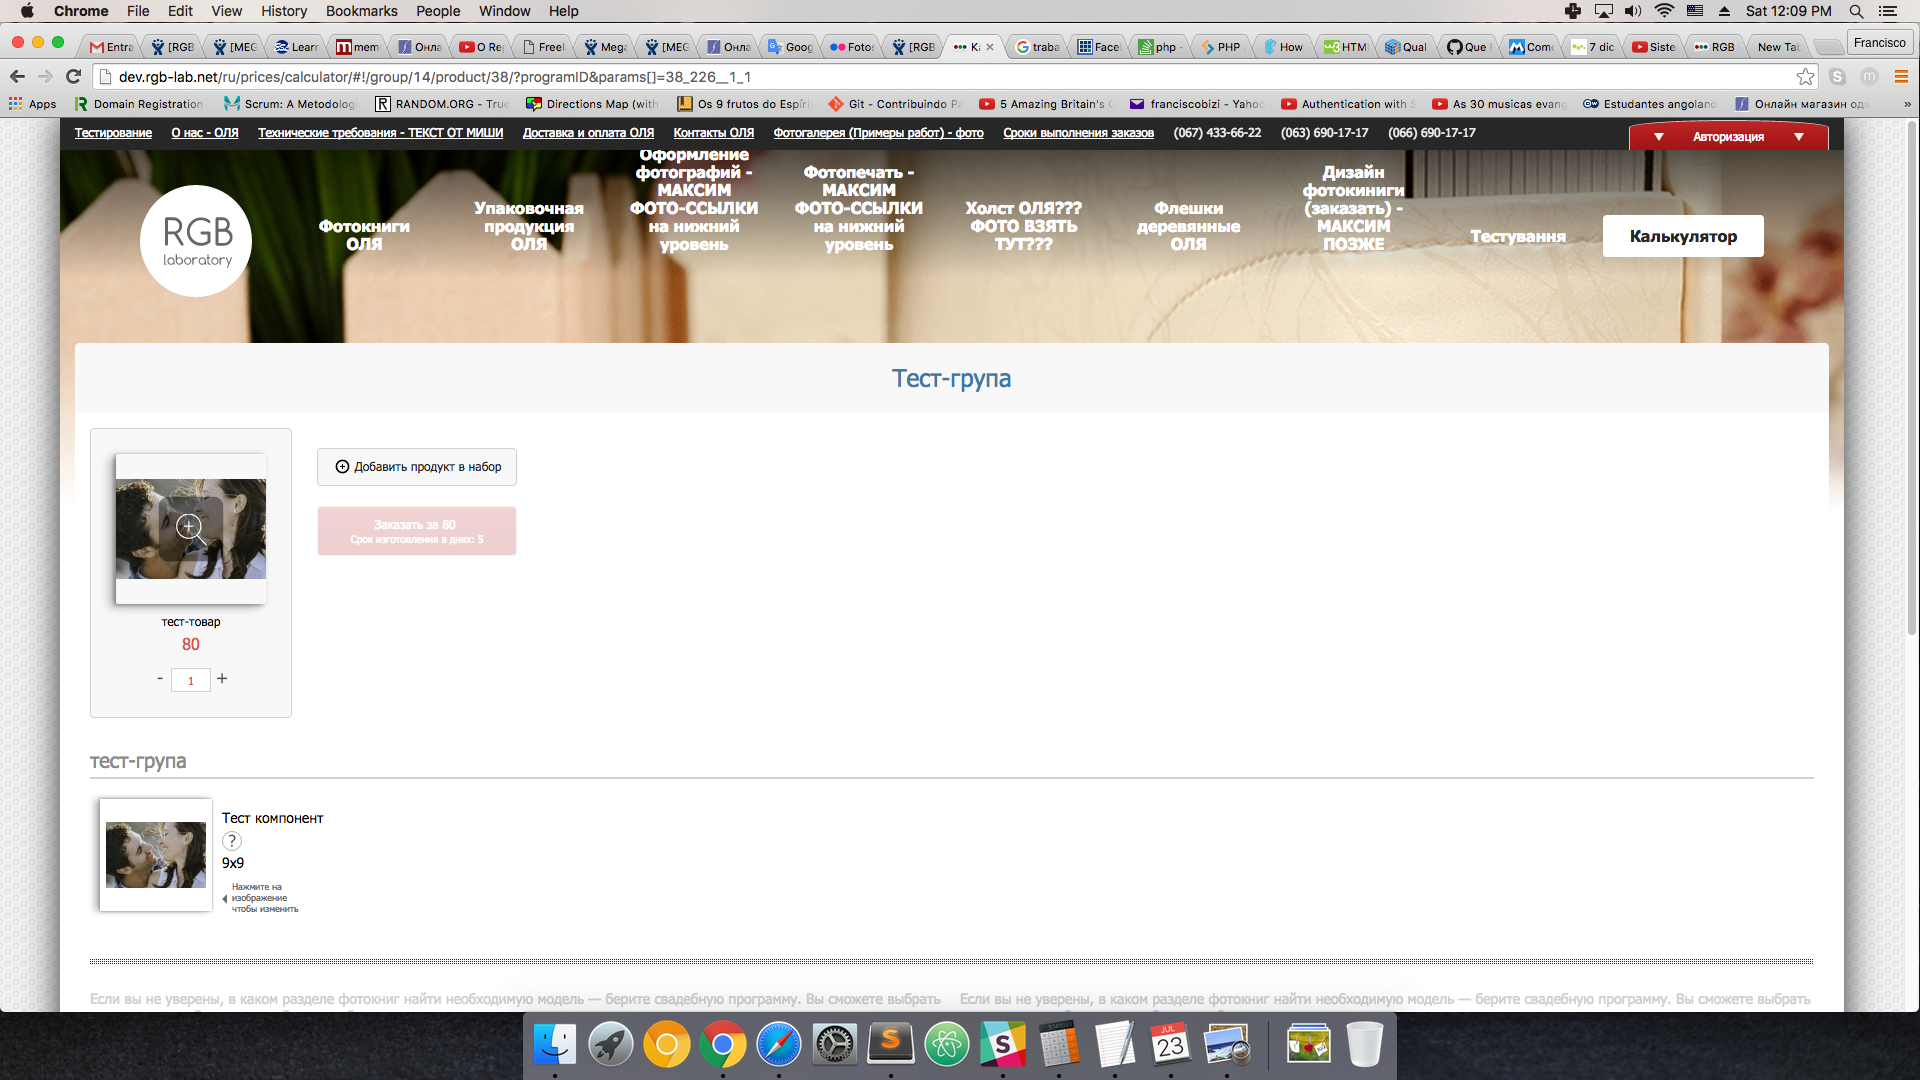
Task: Increase quantity with the plus button
Action: click(222, 678)
